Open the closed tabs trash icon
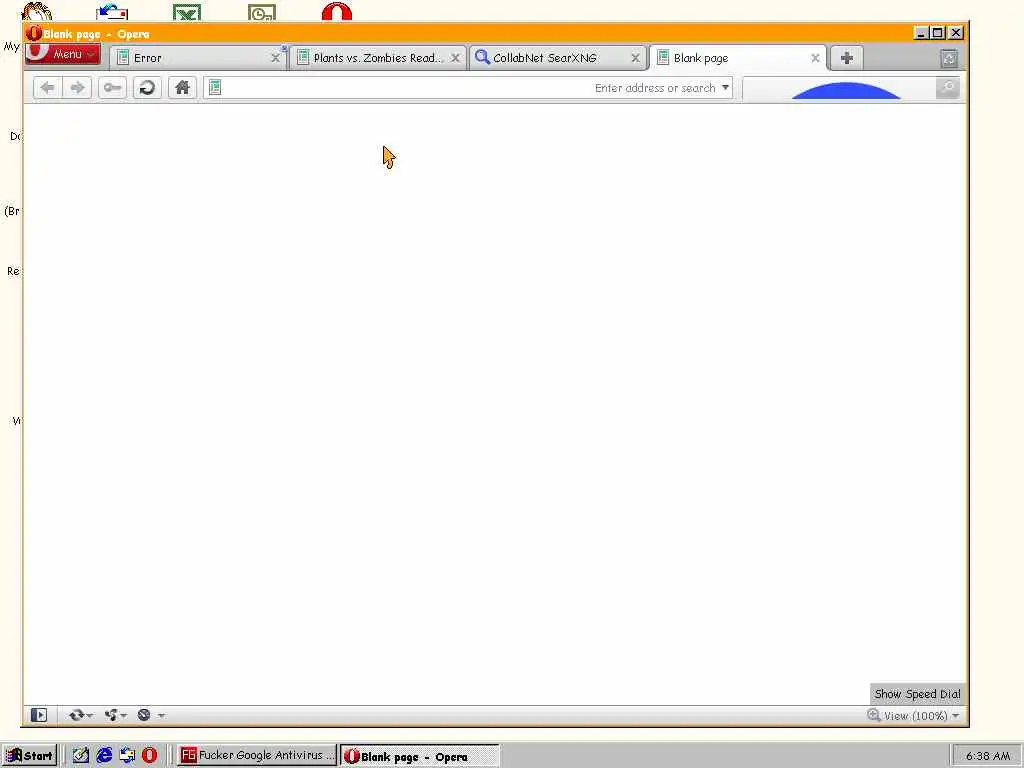Screen dimensions: 1024x768 point(949,58)
